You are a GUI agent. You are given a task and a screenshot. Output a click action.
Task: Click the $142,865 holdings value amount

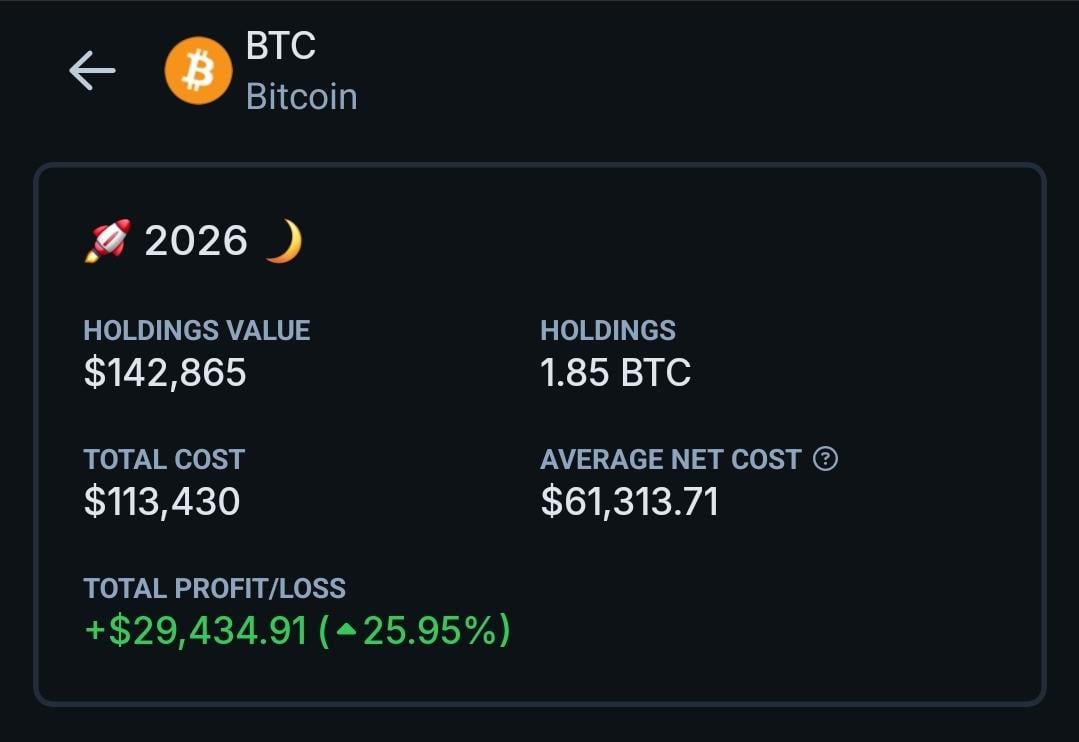tap(165, 373)
